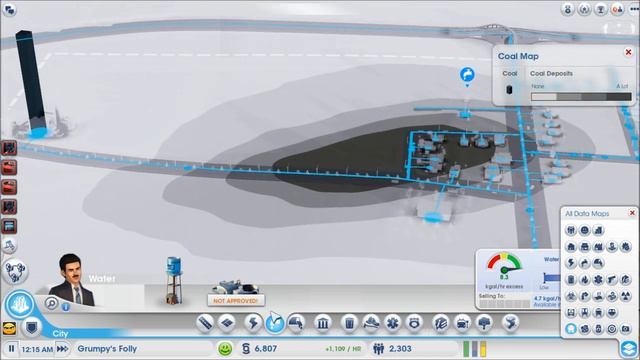640x360 pixels.
Task: Click the sunglasses face advisor icon
Action: [x=9, y=328]
